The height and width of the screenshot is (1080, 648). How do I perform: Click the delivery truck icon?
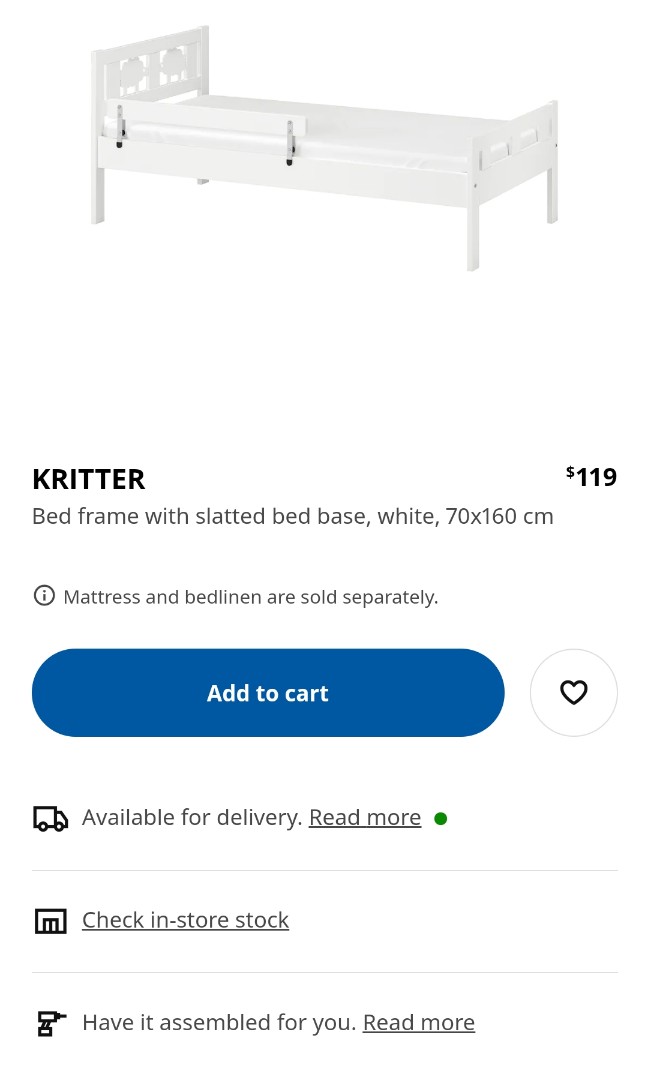(x=50, y=818)
